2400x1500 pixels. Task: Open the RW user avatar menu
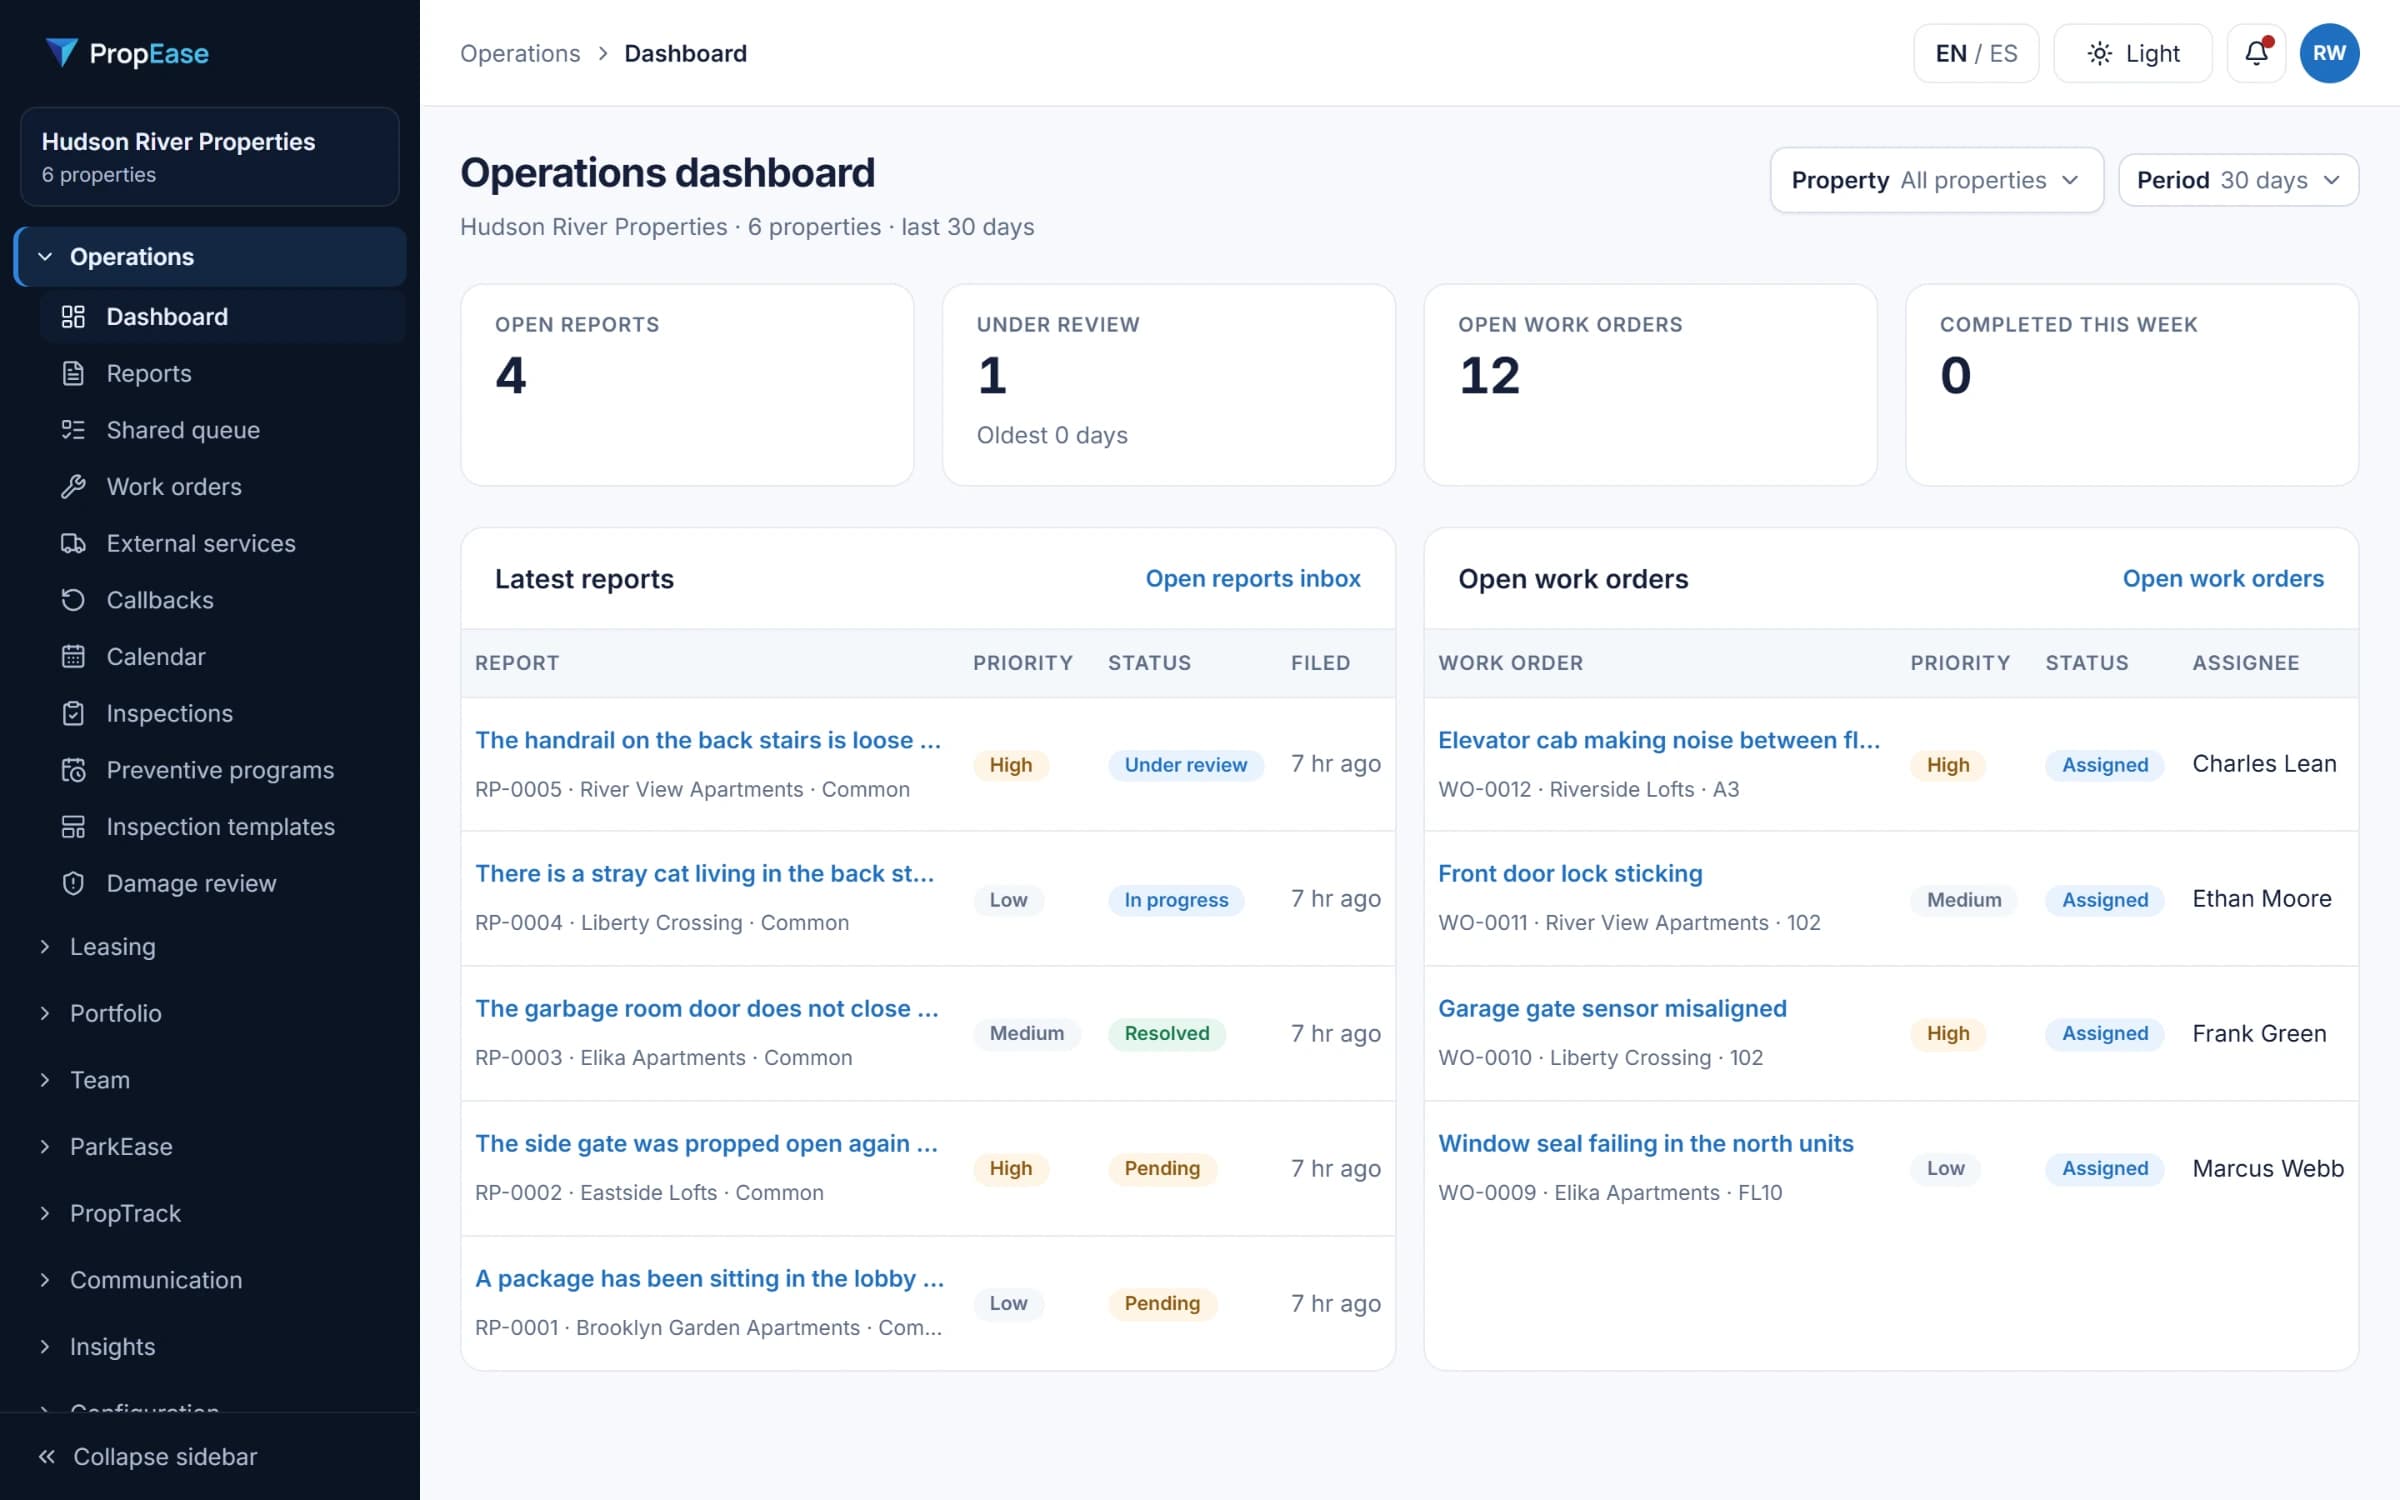[x=2329, y=53]
